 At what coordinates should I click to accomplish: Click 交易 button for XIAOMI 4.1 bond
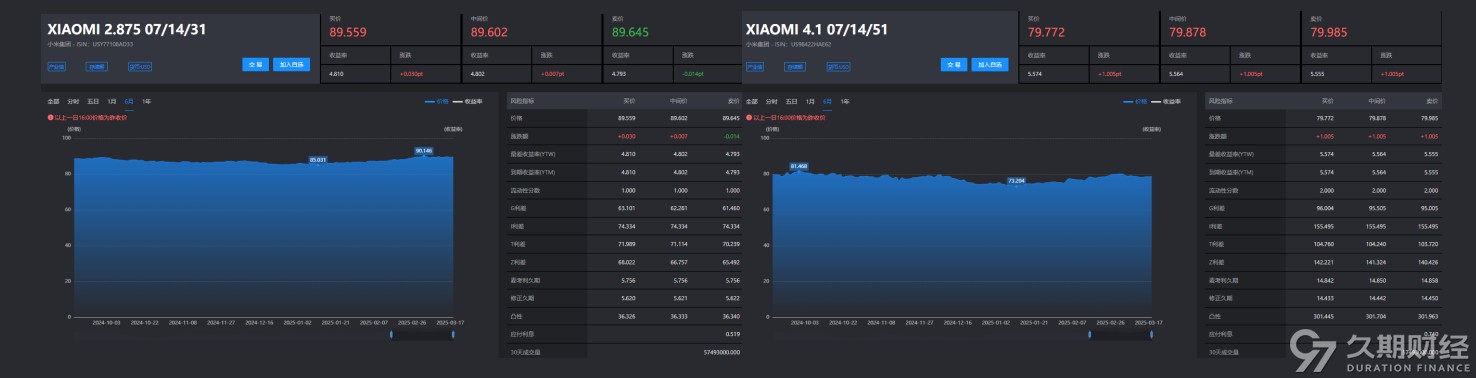pyautogui.click(x=955, y=65)
